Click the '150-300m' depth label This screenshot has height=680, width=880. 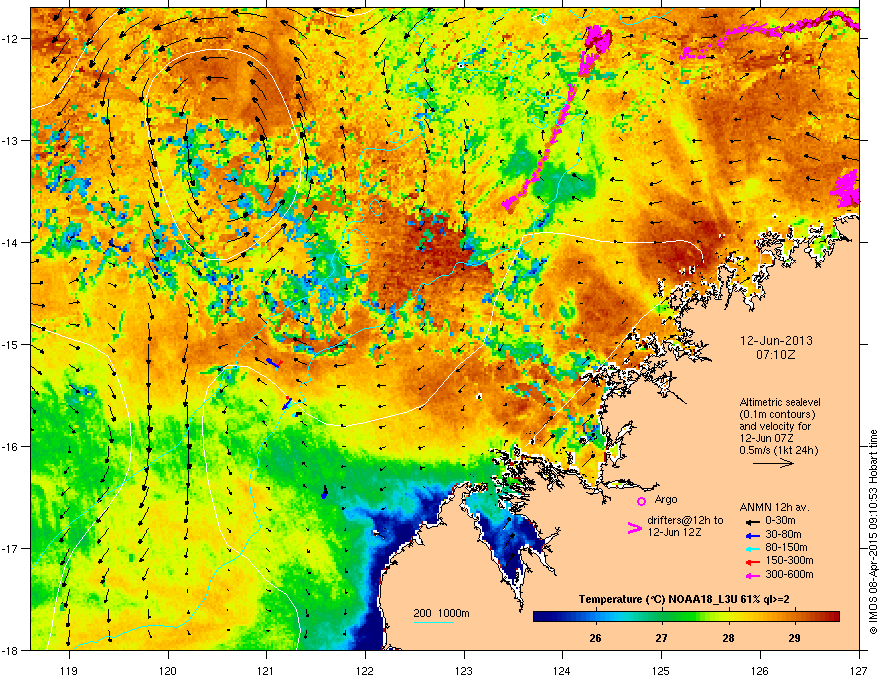click(x=789, y=560)
